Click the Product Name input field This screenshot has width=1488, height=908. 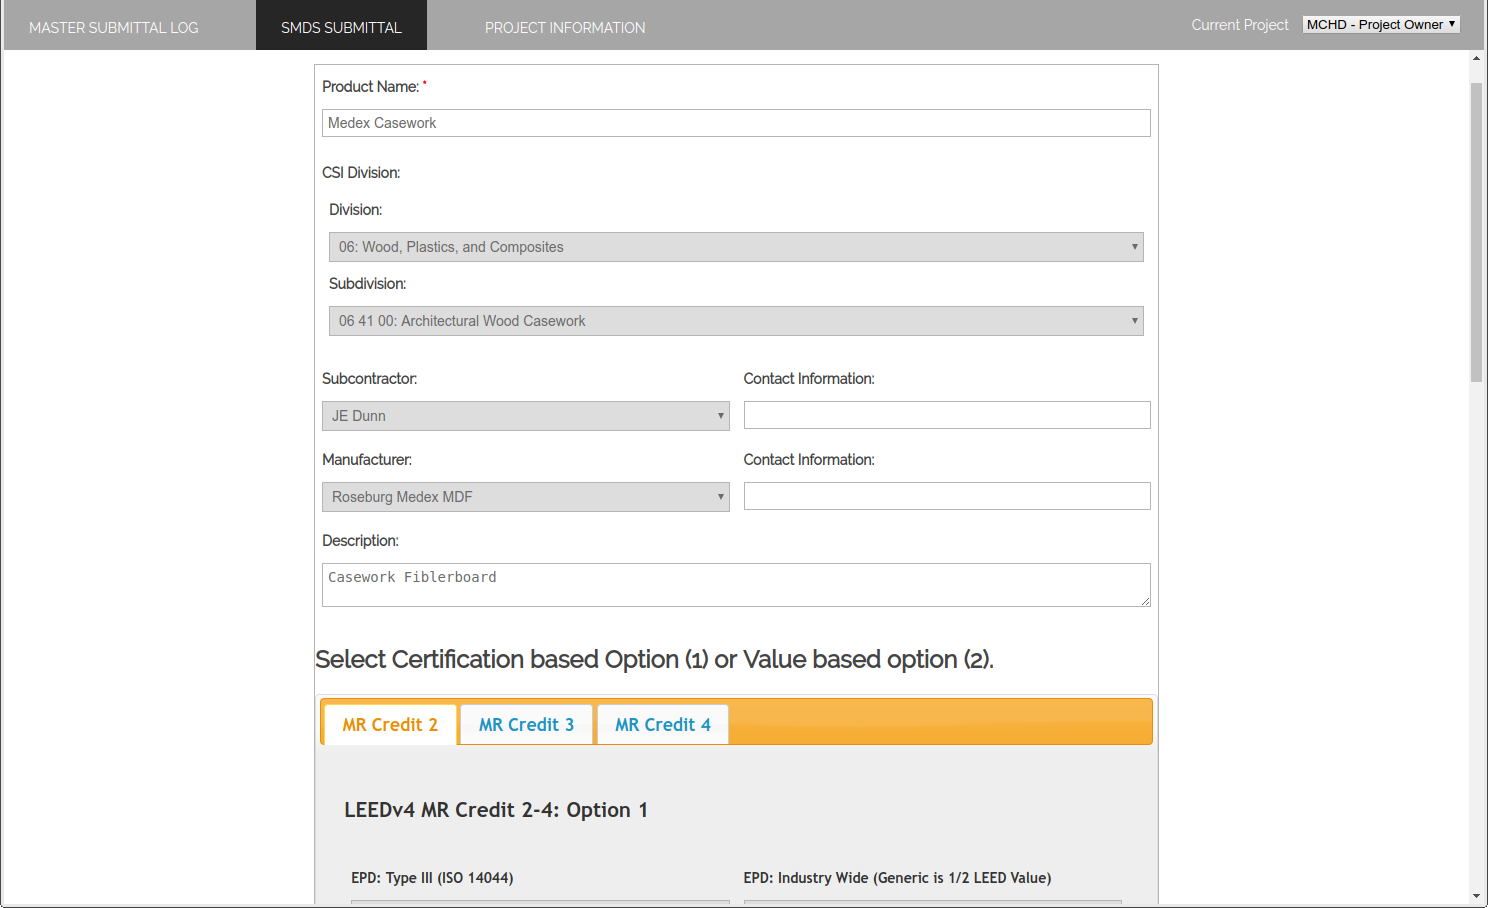(736, 123)
